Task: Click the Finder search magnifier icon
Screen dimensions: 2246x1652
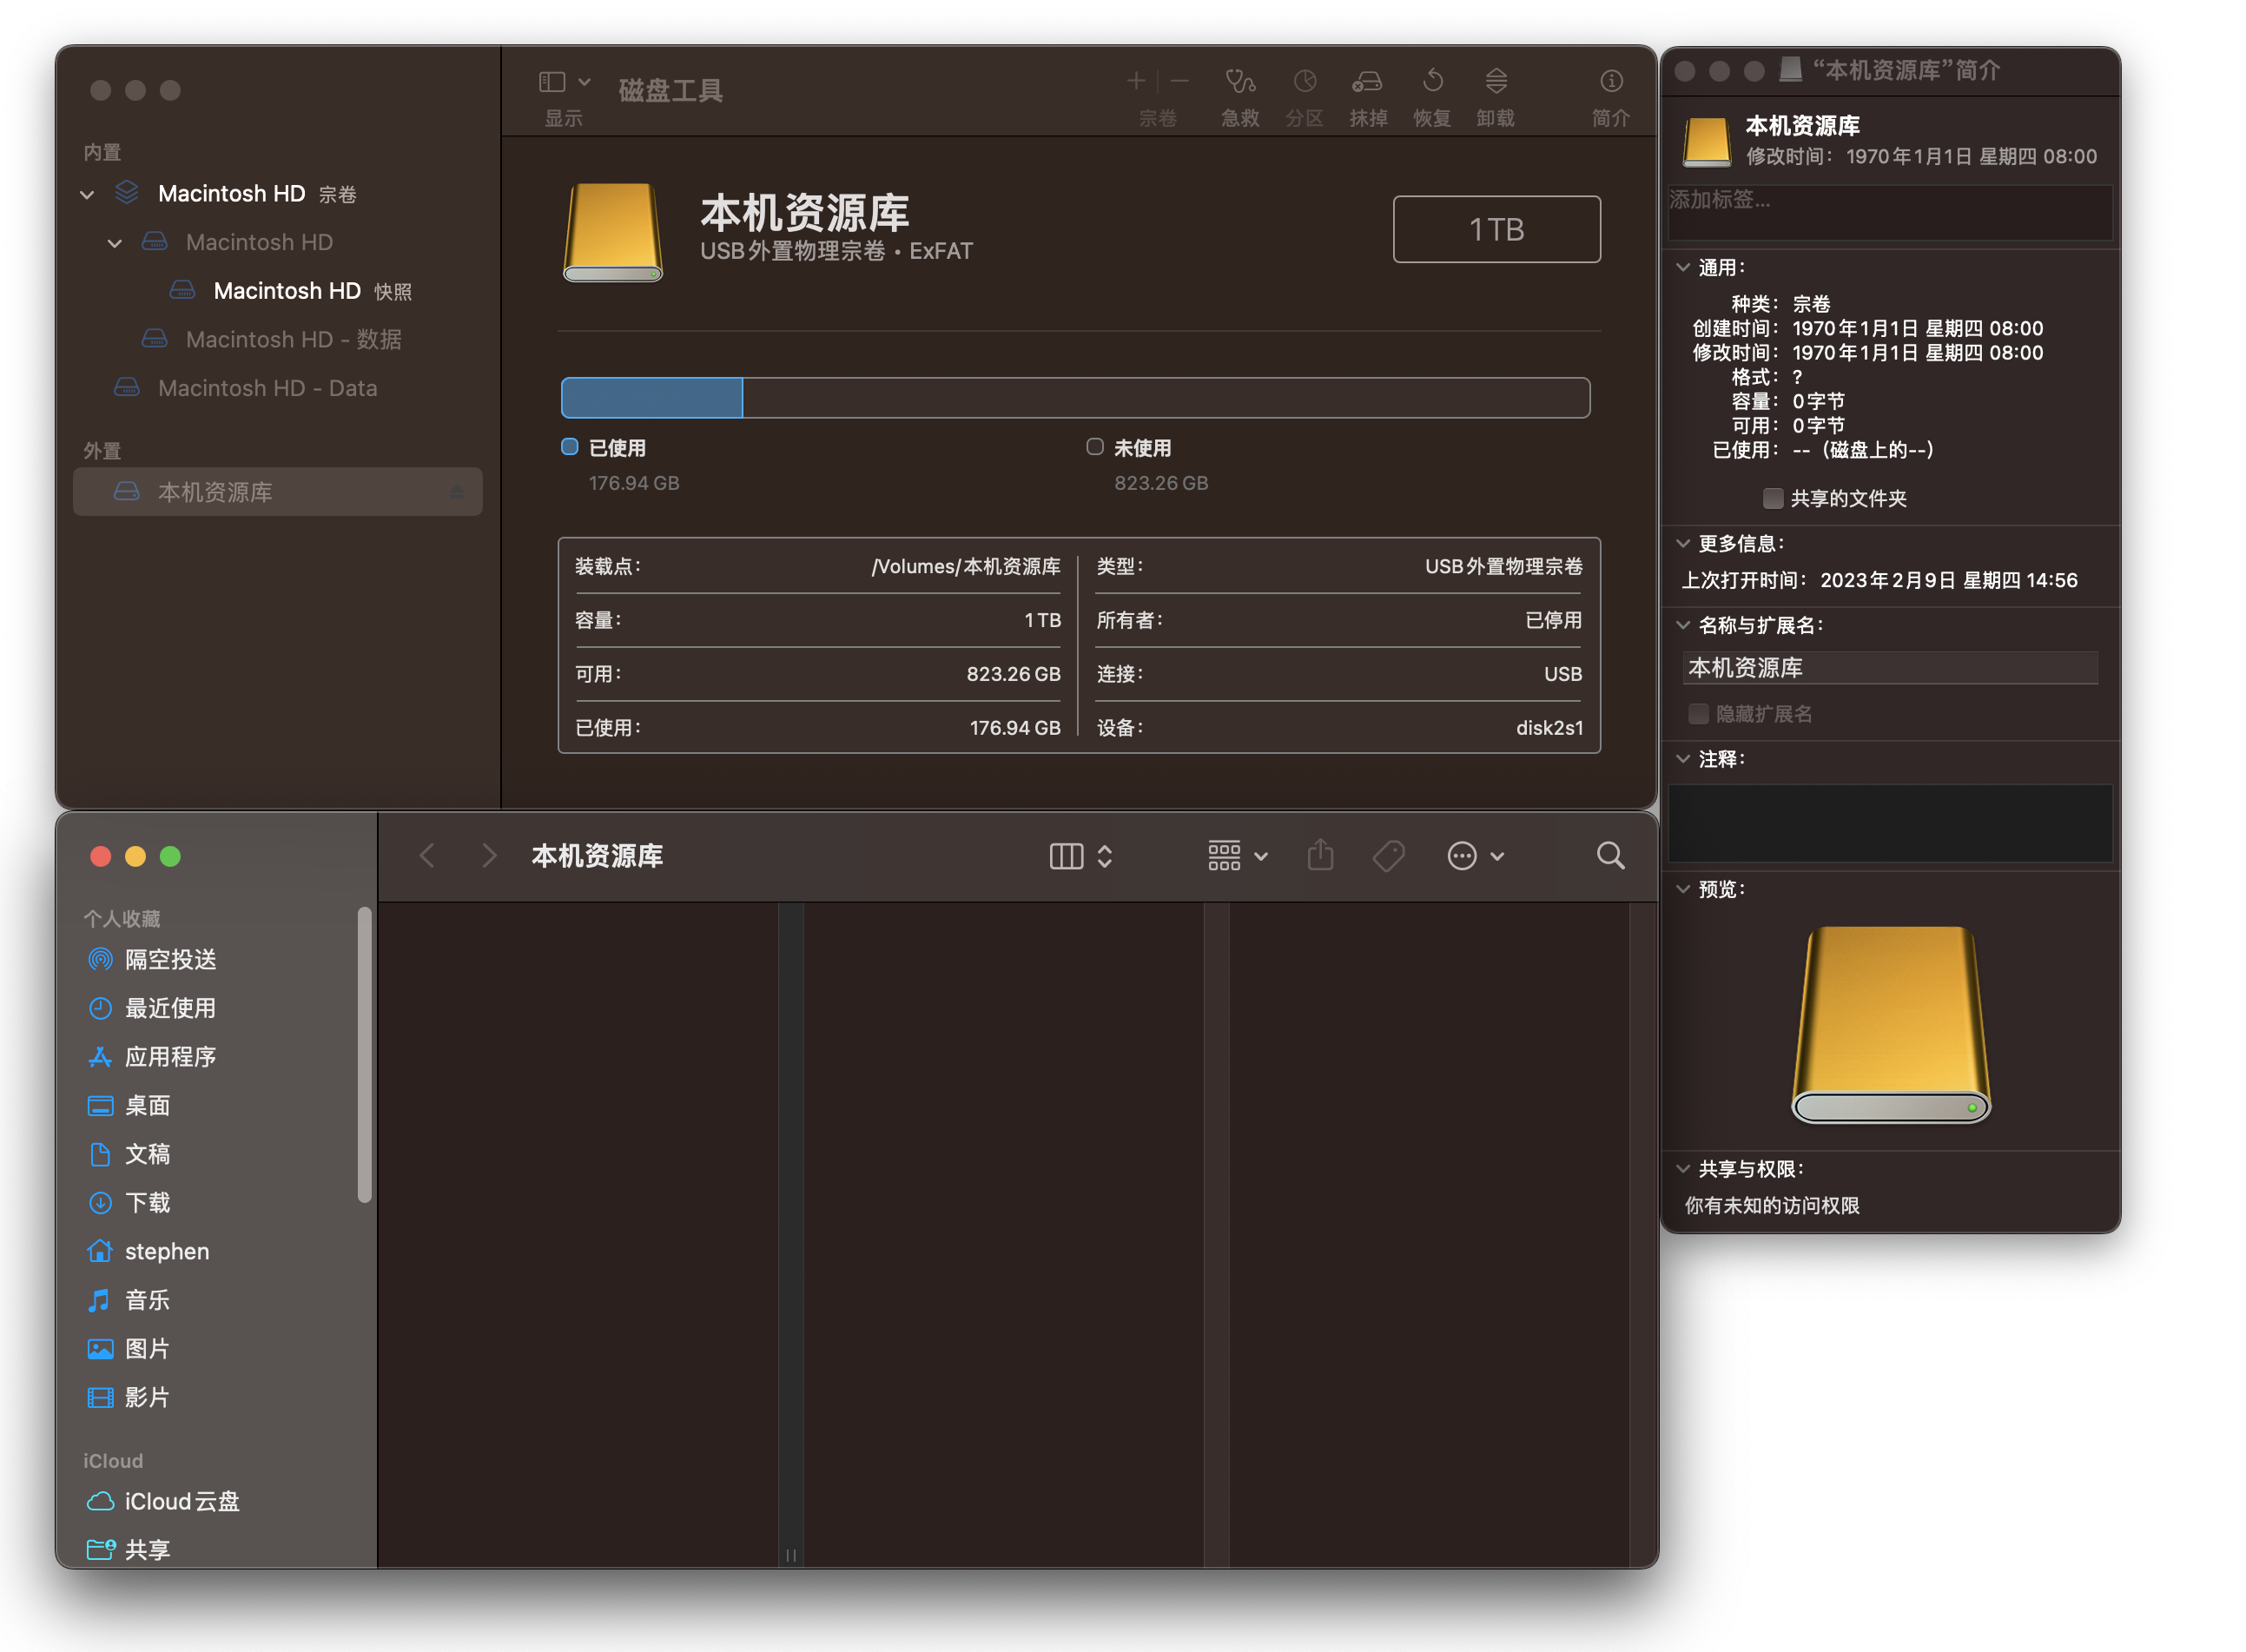Action: (x=1610, y=856)
